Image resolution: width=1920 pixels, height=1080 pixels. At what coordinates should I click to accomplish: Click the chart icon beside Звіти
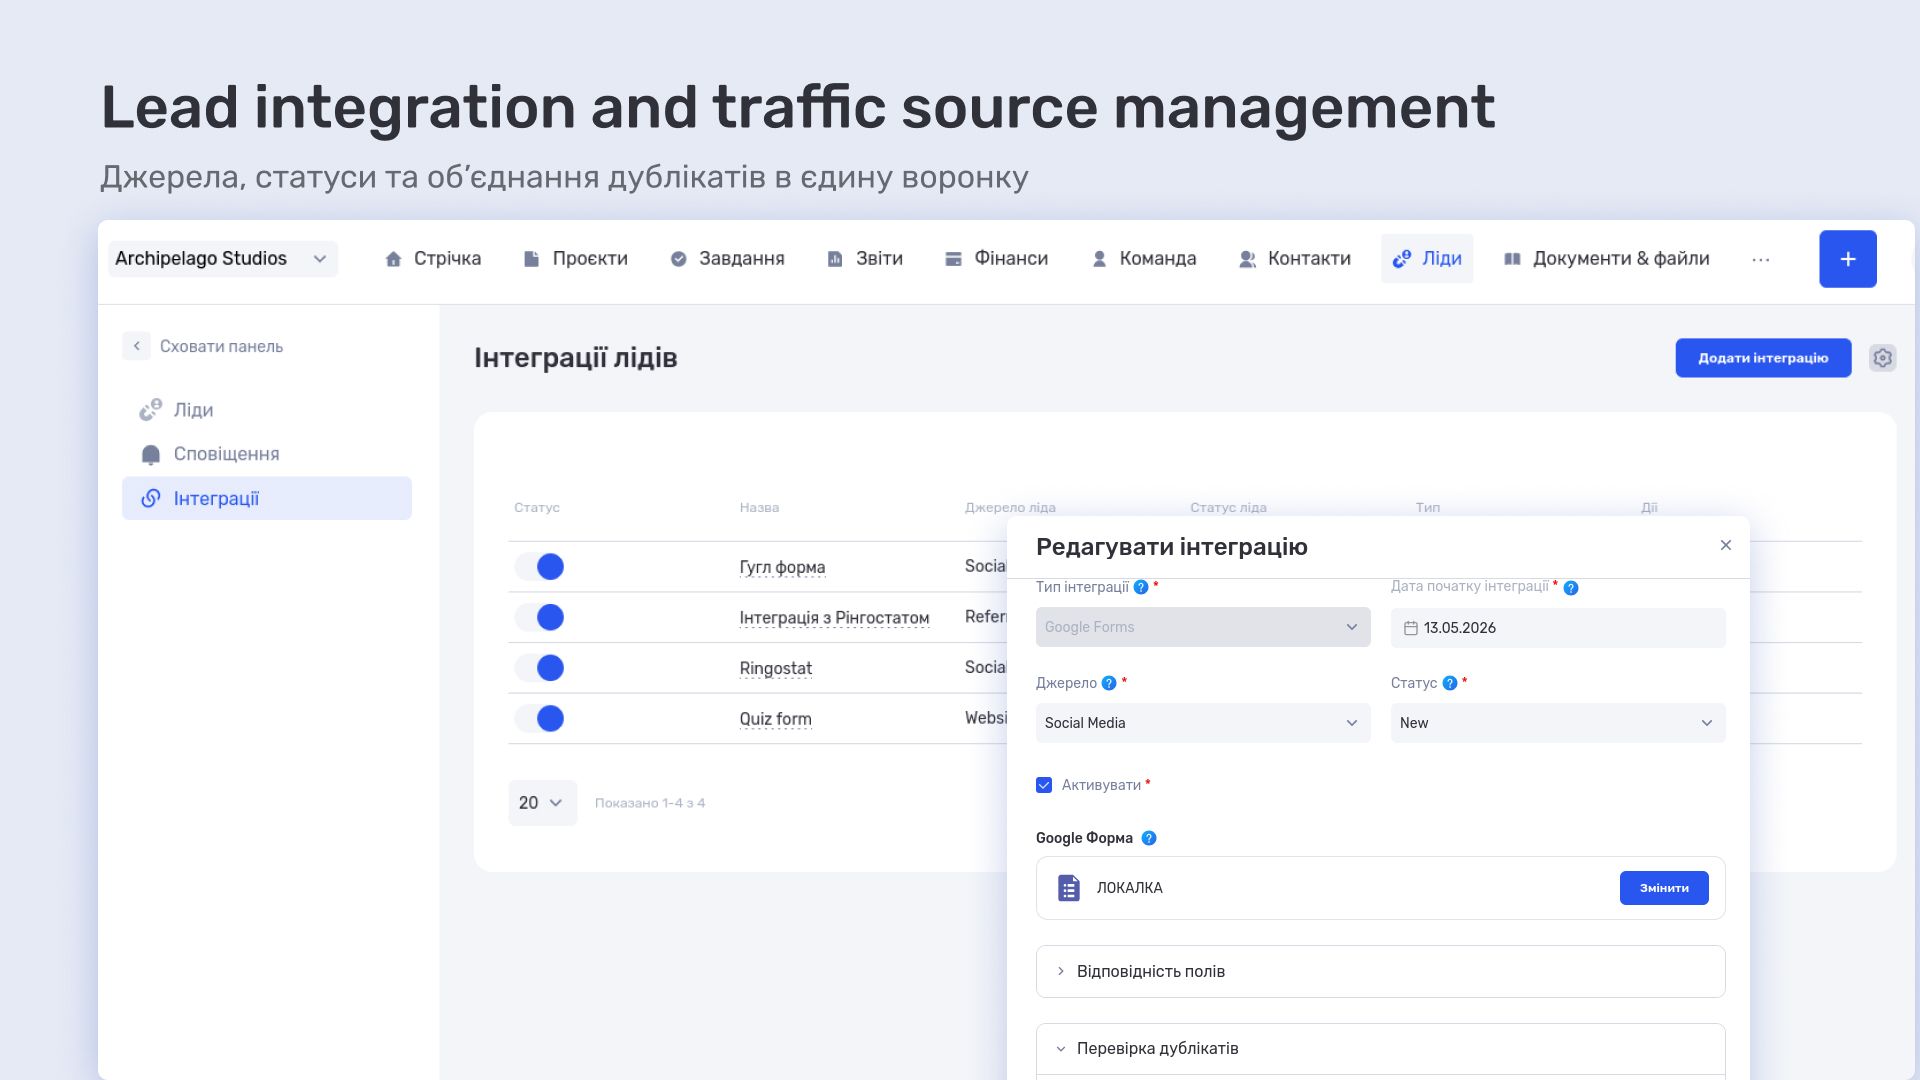[x=835, y=259]
